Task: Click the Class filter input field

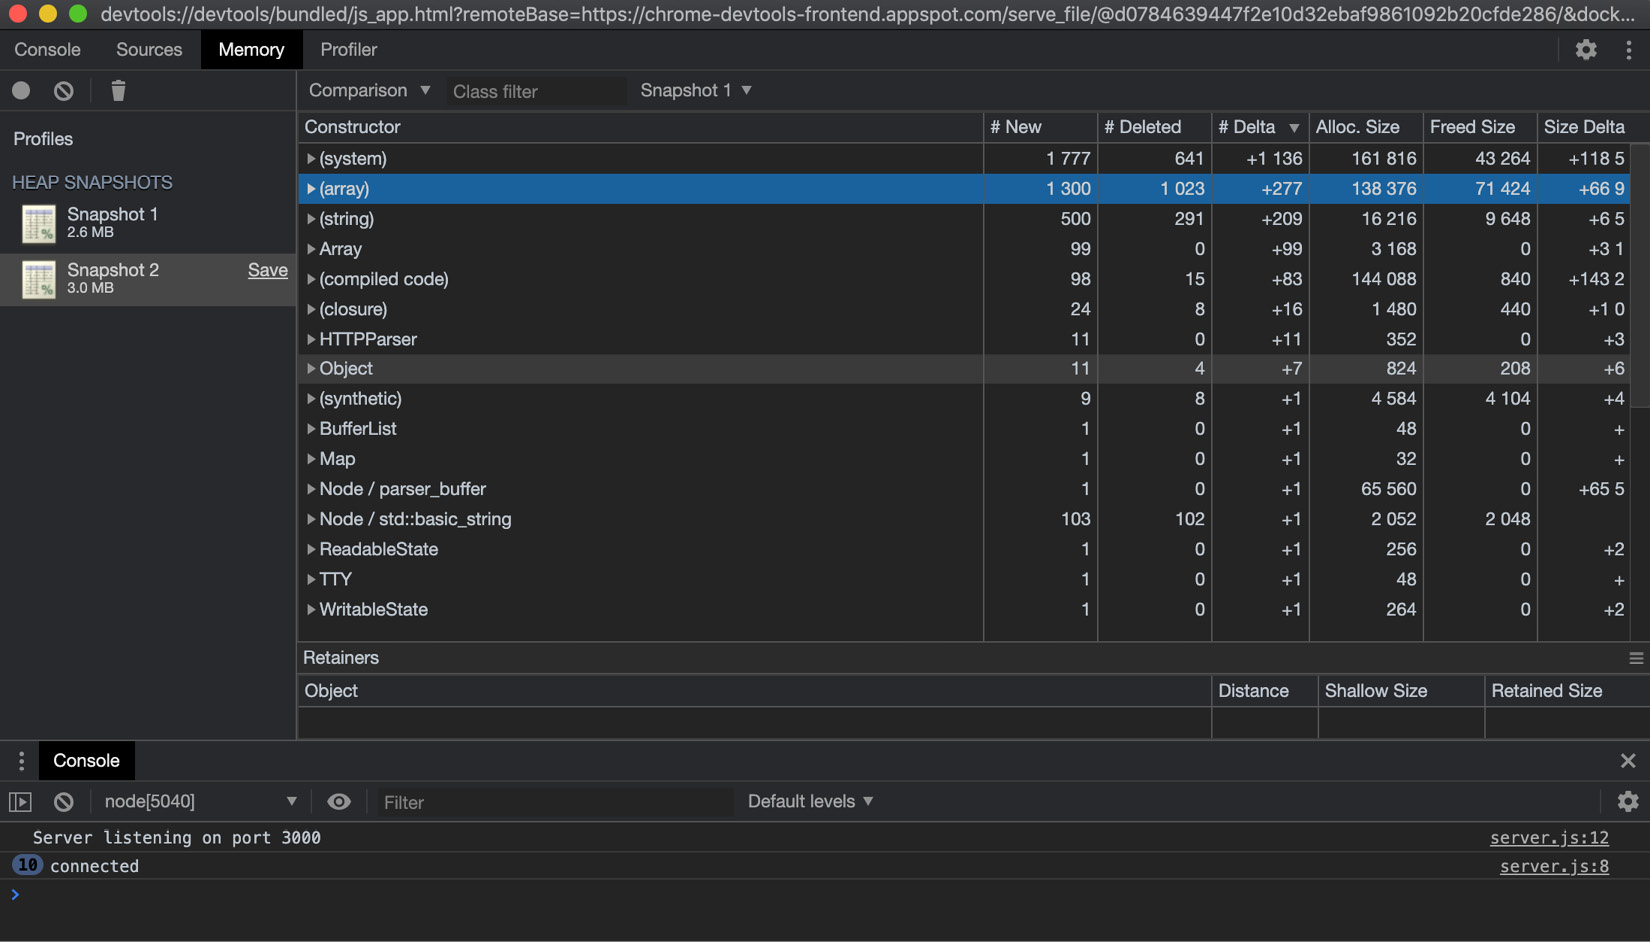Action: point(536,91)
